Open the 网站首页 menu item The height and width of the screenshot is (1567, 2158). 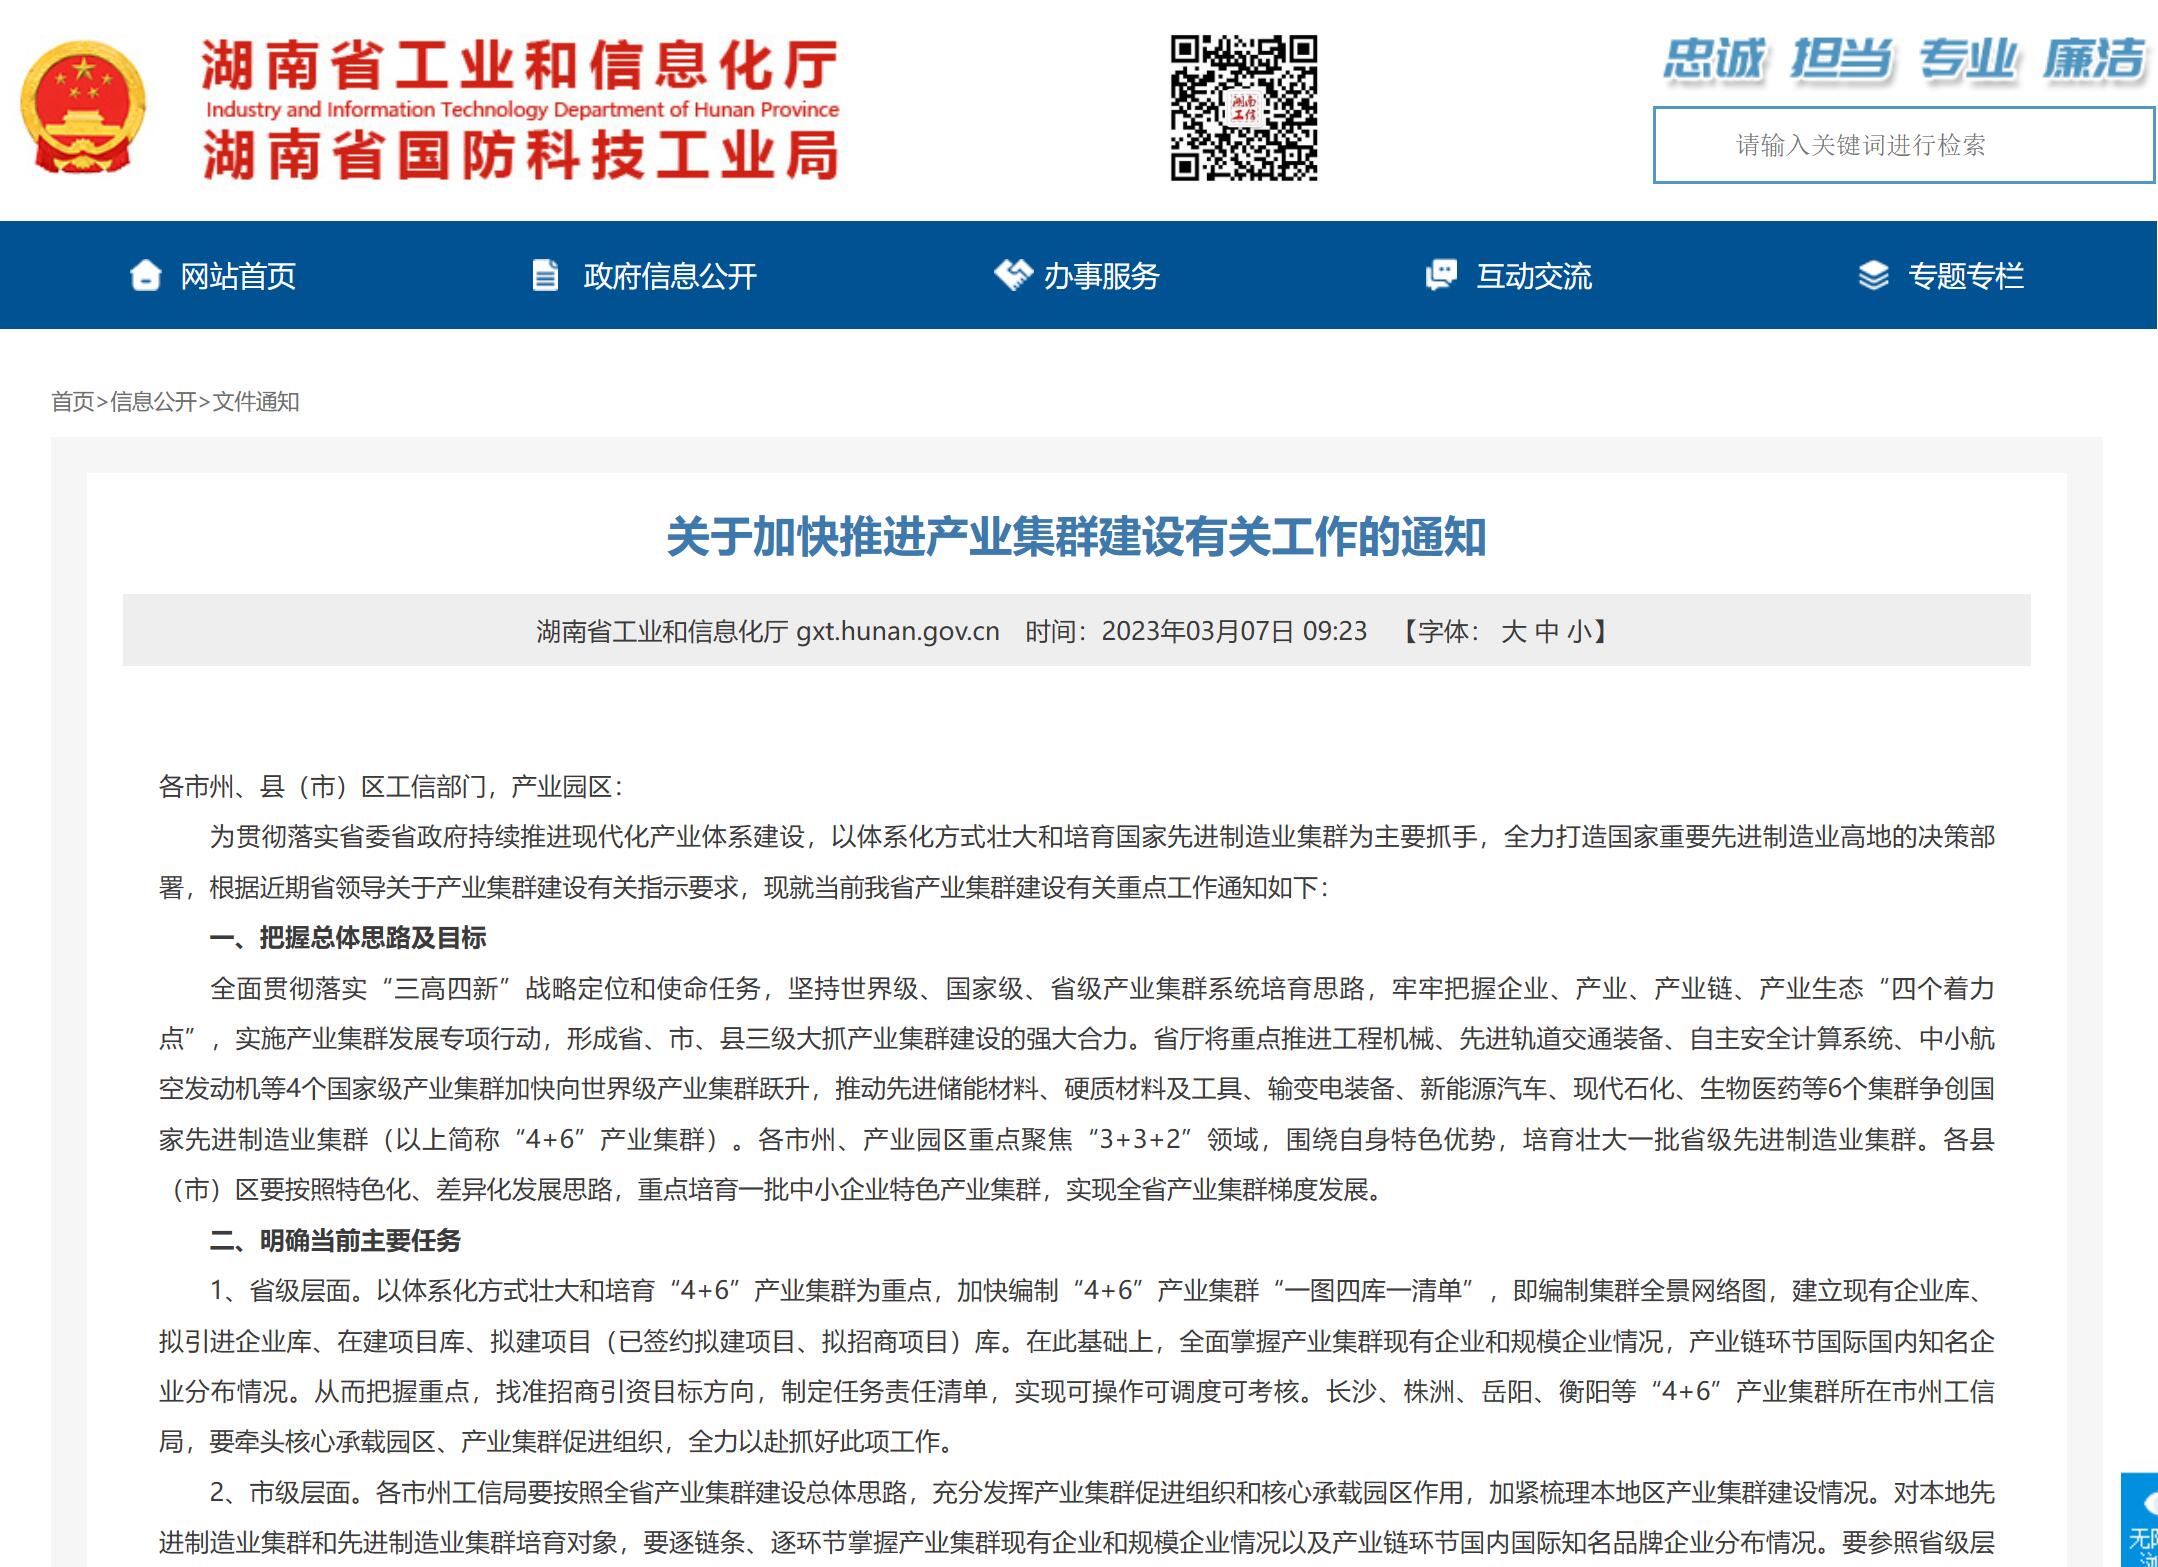(x=238, y=276)
